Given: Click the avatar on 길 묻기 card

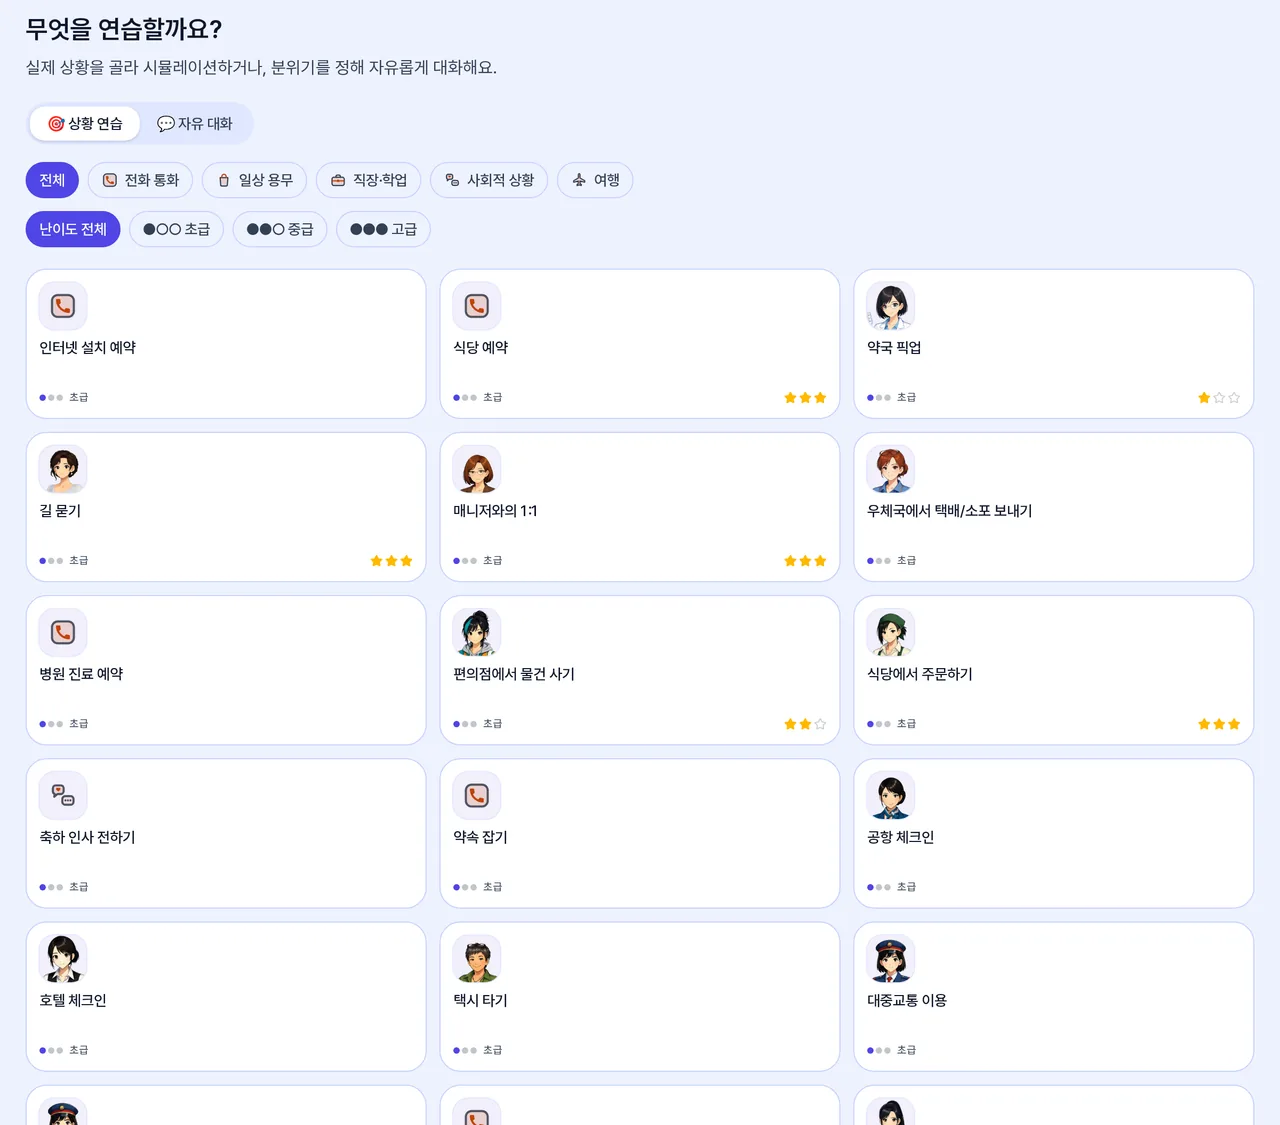Looking at the screenshot, I should click(63, 469).
